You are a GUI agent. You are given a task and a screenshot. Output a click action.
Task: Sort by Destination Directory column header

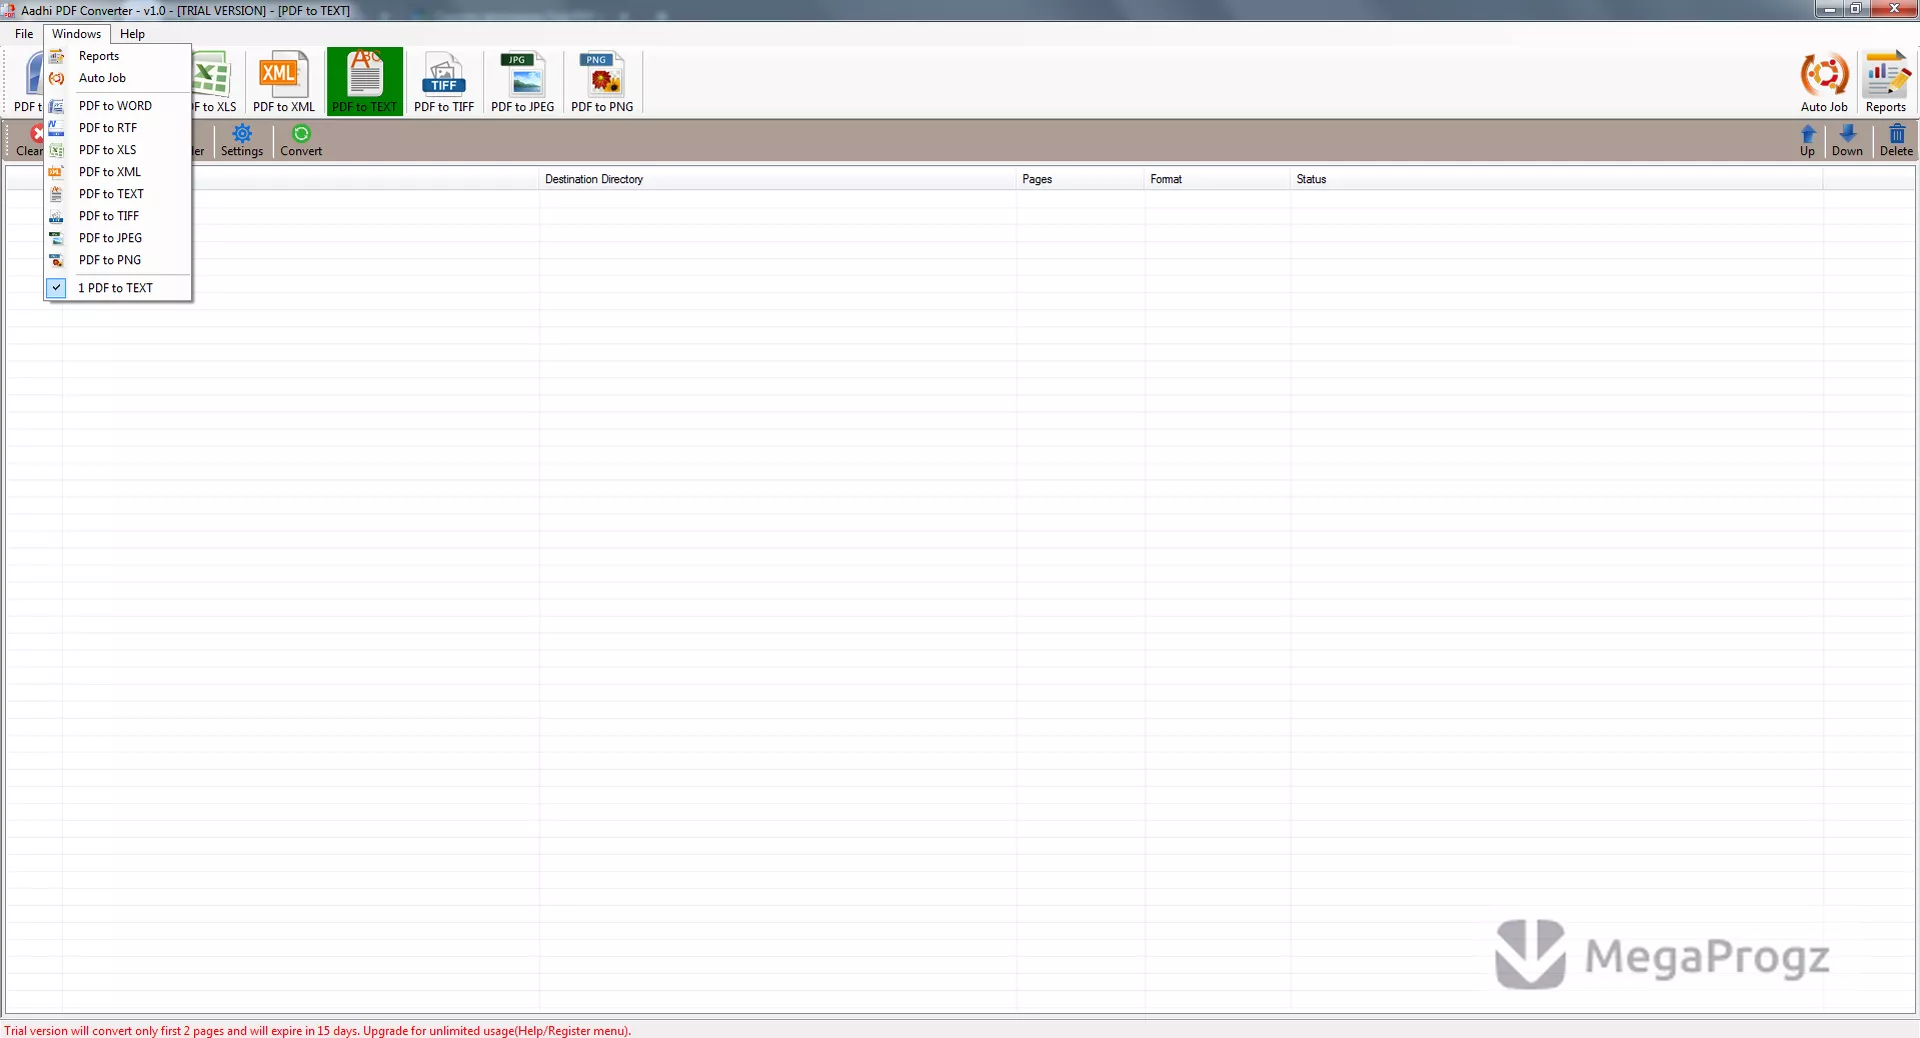coord(778,179)
